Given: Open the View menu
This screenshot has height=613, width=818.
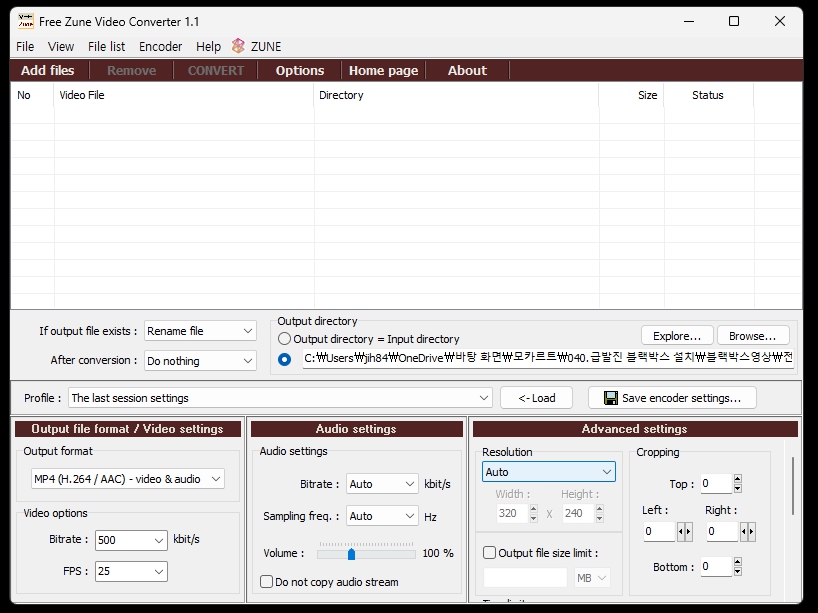Looking at the screenshot, I should [x=61, y=46].
